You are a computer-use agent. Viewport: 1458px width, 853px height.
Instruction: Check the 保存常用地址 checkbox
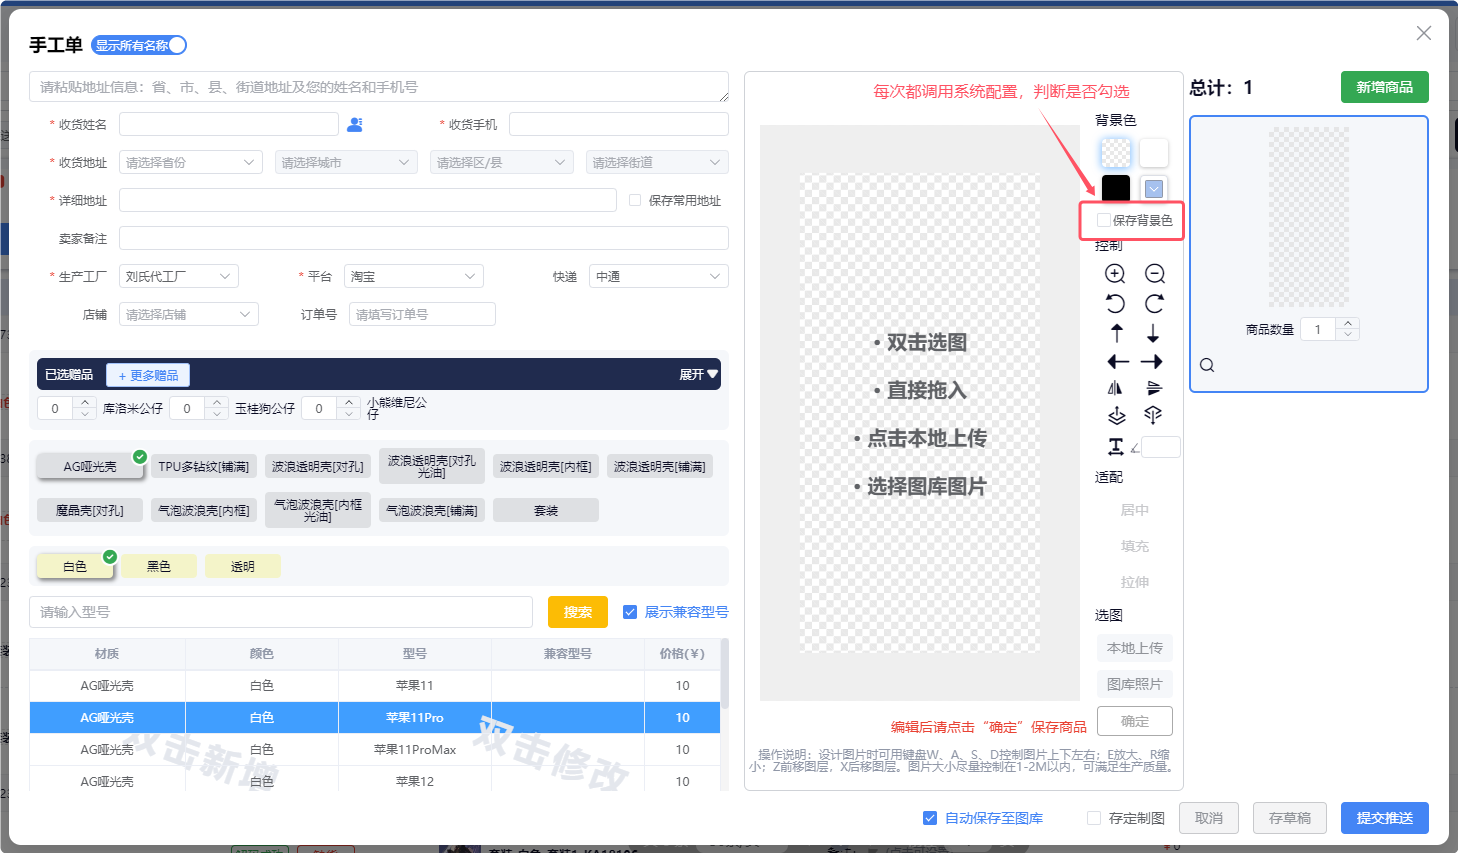(635, 200)
